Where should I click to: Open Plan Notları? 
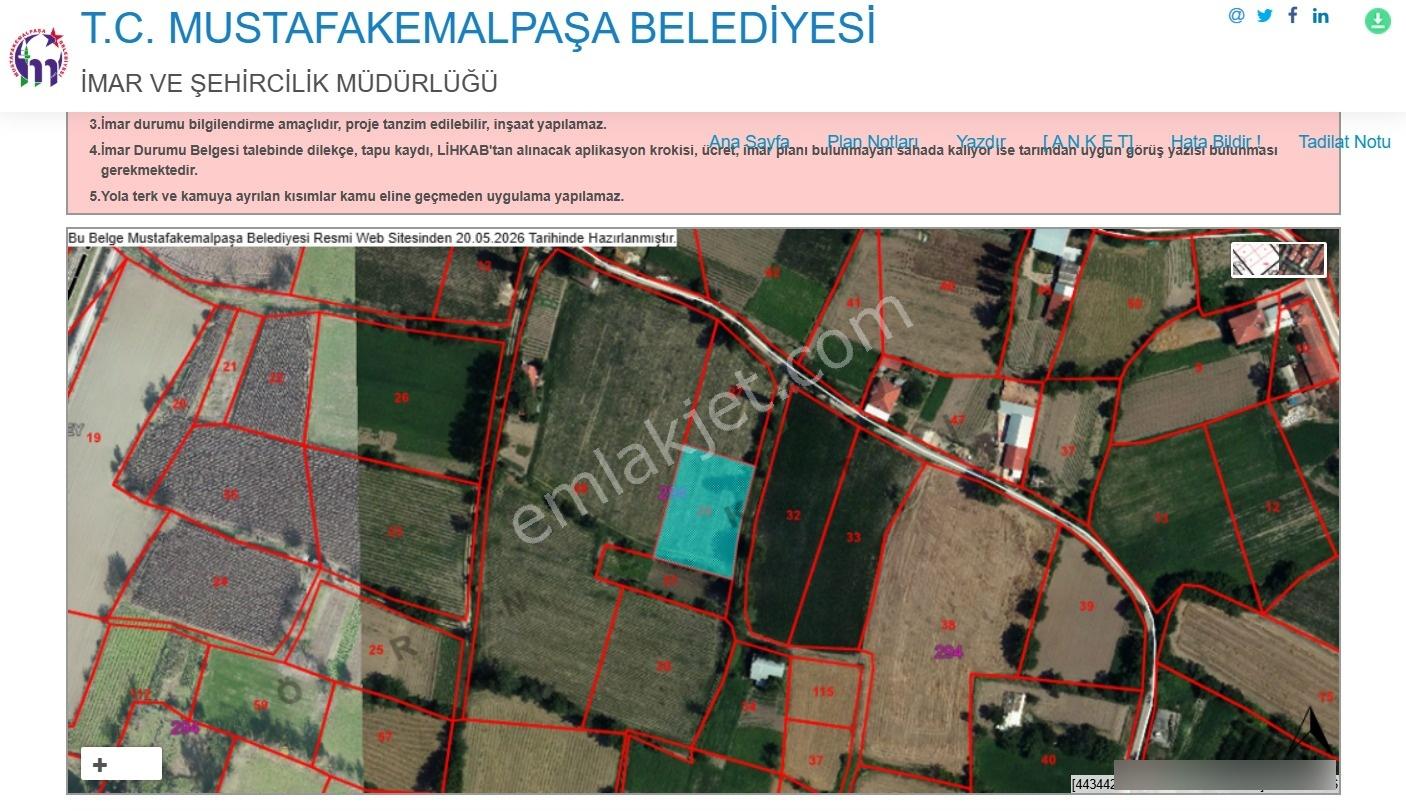(872, 142)
